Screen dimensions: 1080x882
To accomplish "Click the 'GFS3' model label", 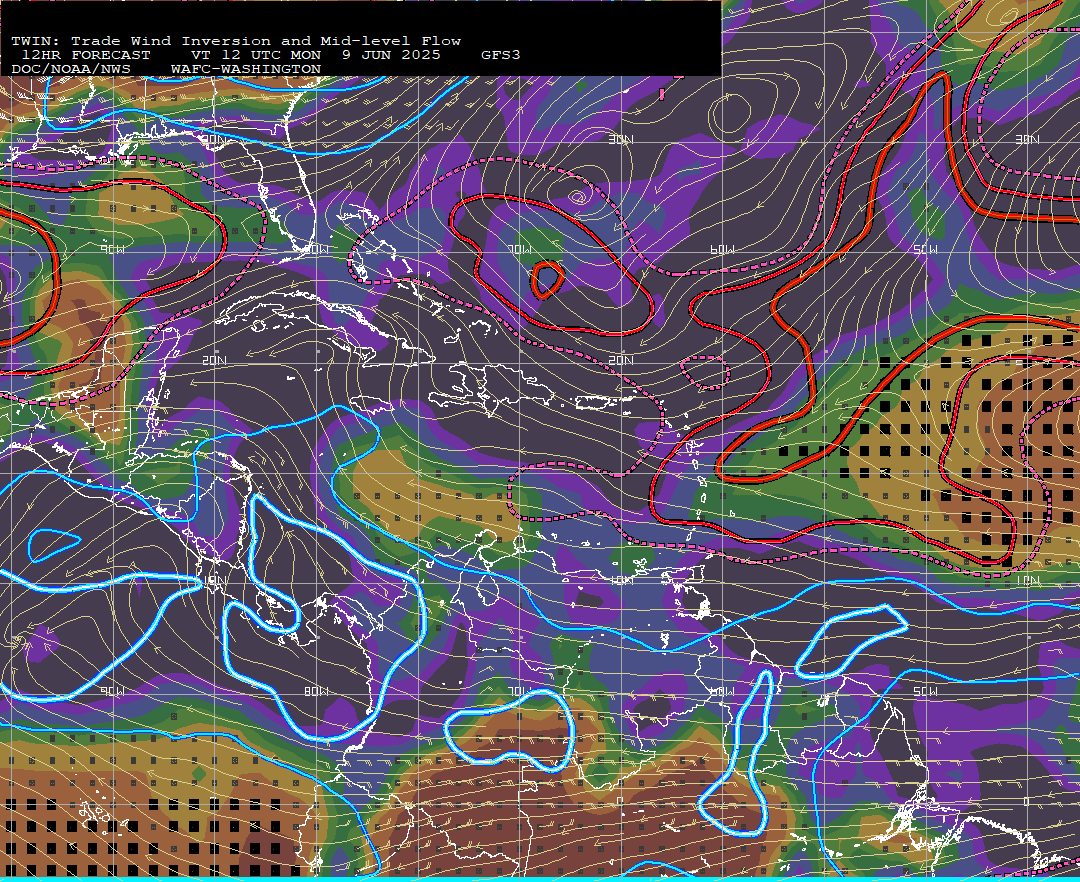I will coord(501,55).
